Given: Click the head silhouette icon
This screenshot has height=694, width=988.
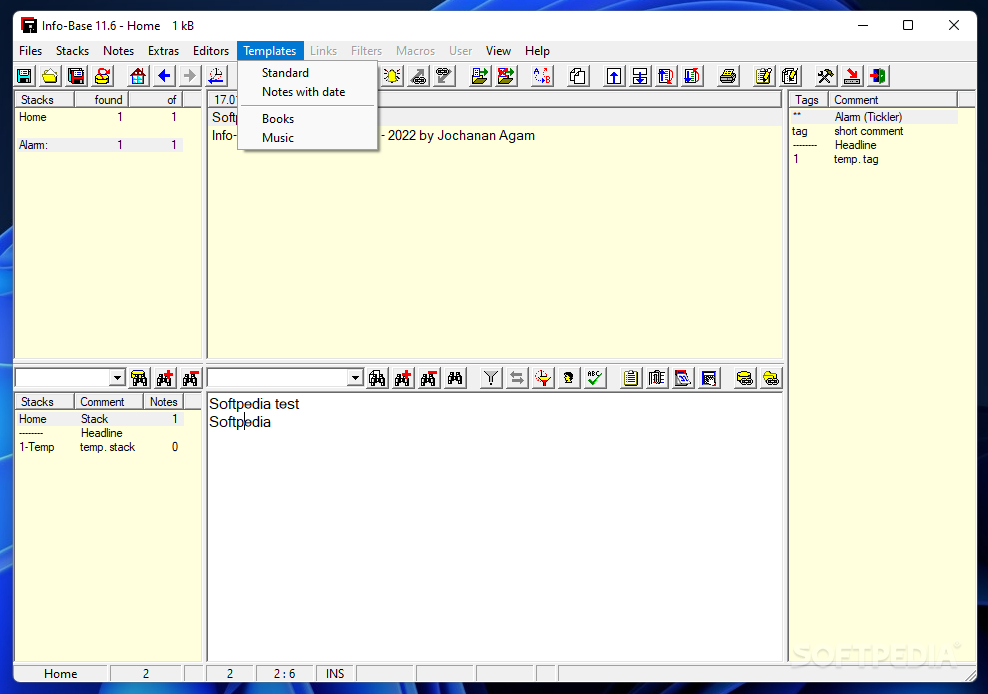Looking at the screenshot, I should pyautogui.click(x=568, y=378).
